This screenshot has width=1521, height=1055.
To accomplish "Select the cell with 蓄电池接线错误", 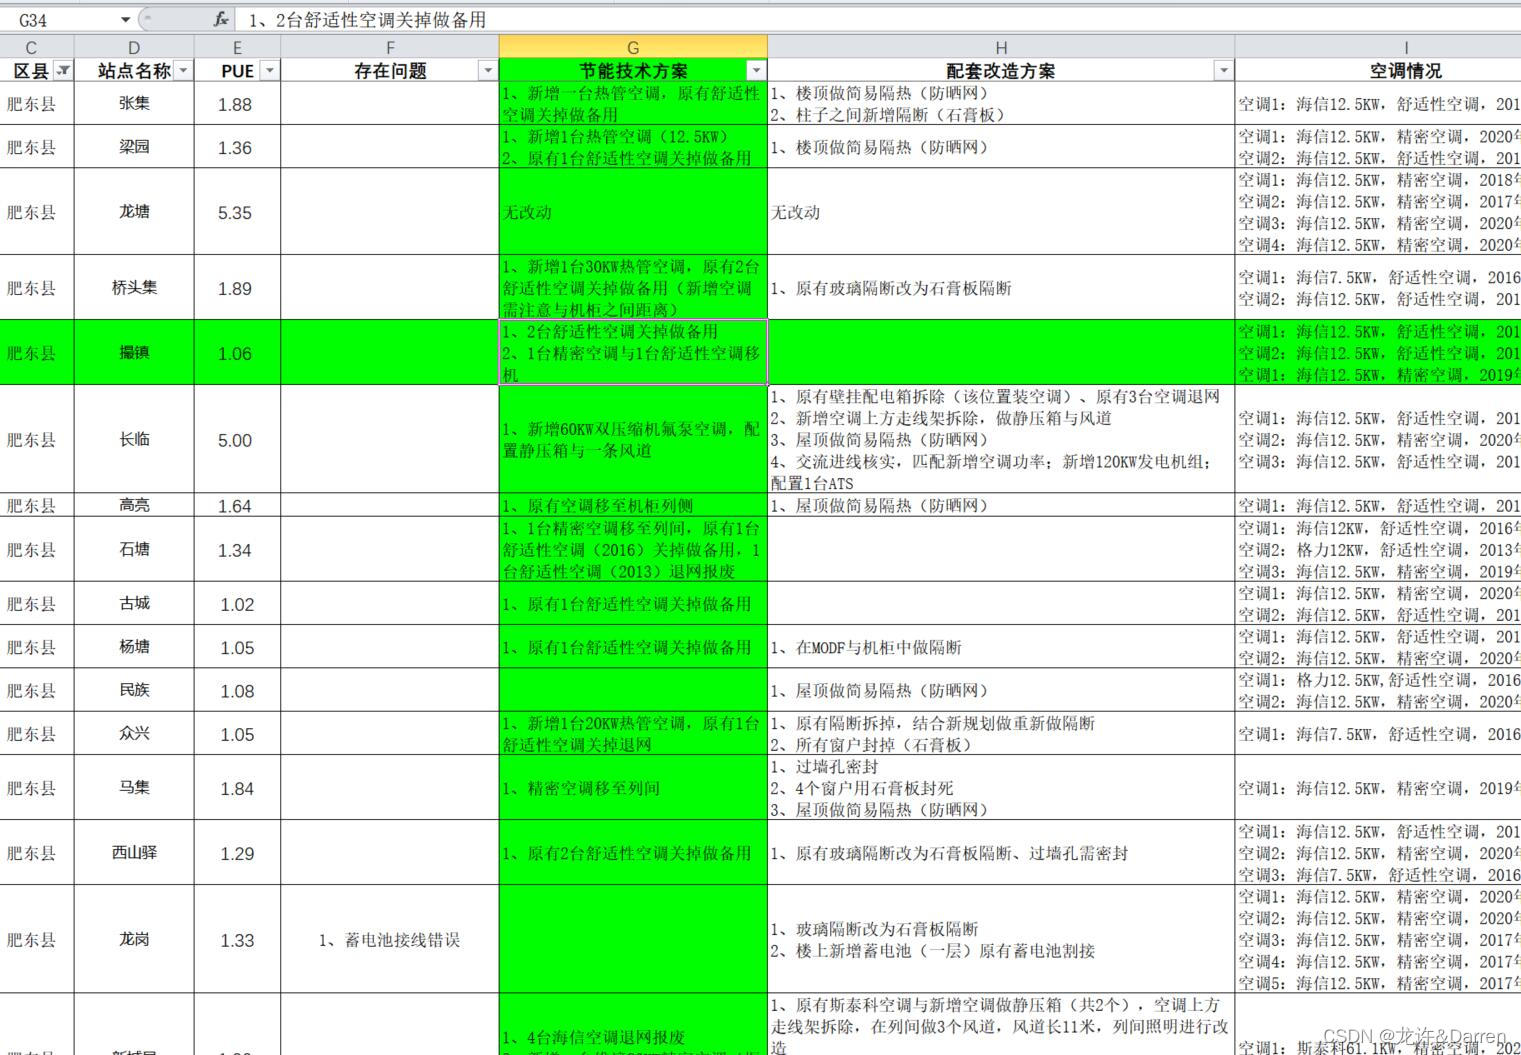I will pyautogui.click(x=388, y=940).
